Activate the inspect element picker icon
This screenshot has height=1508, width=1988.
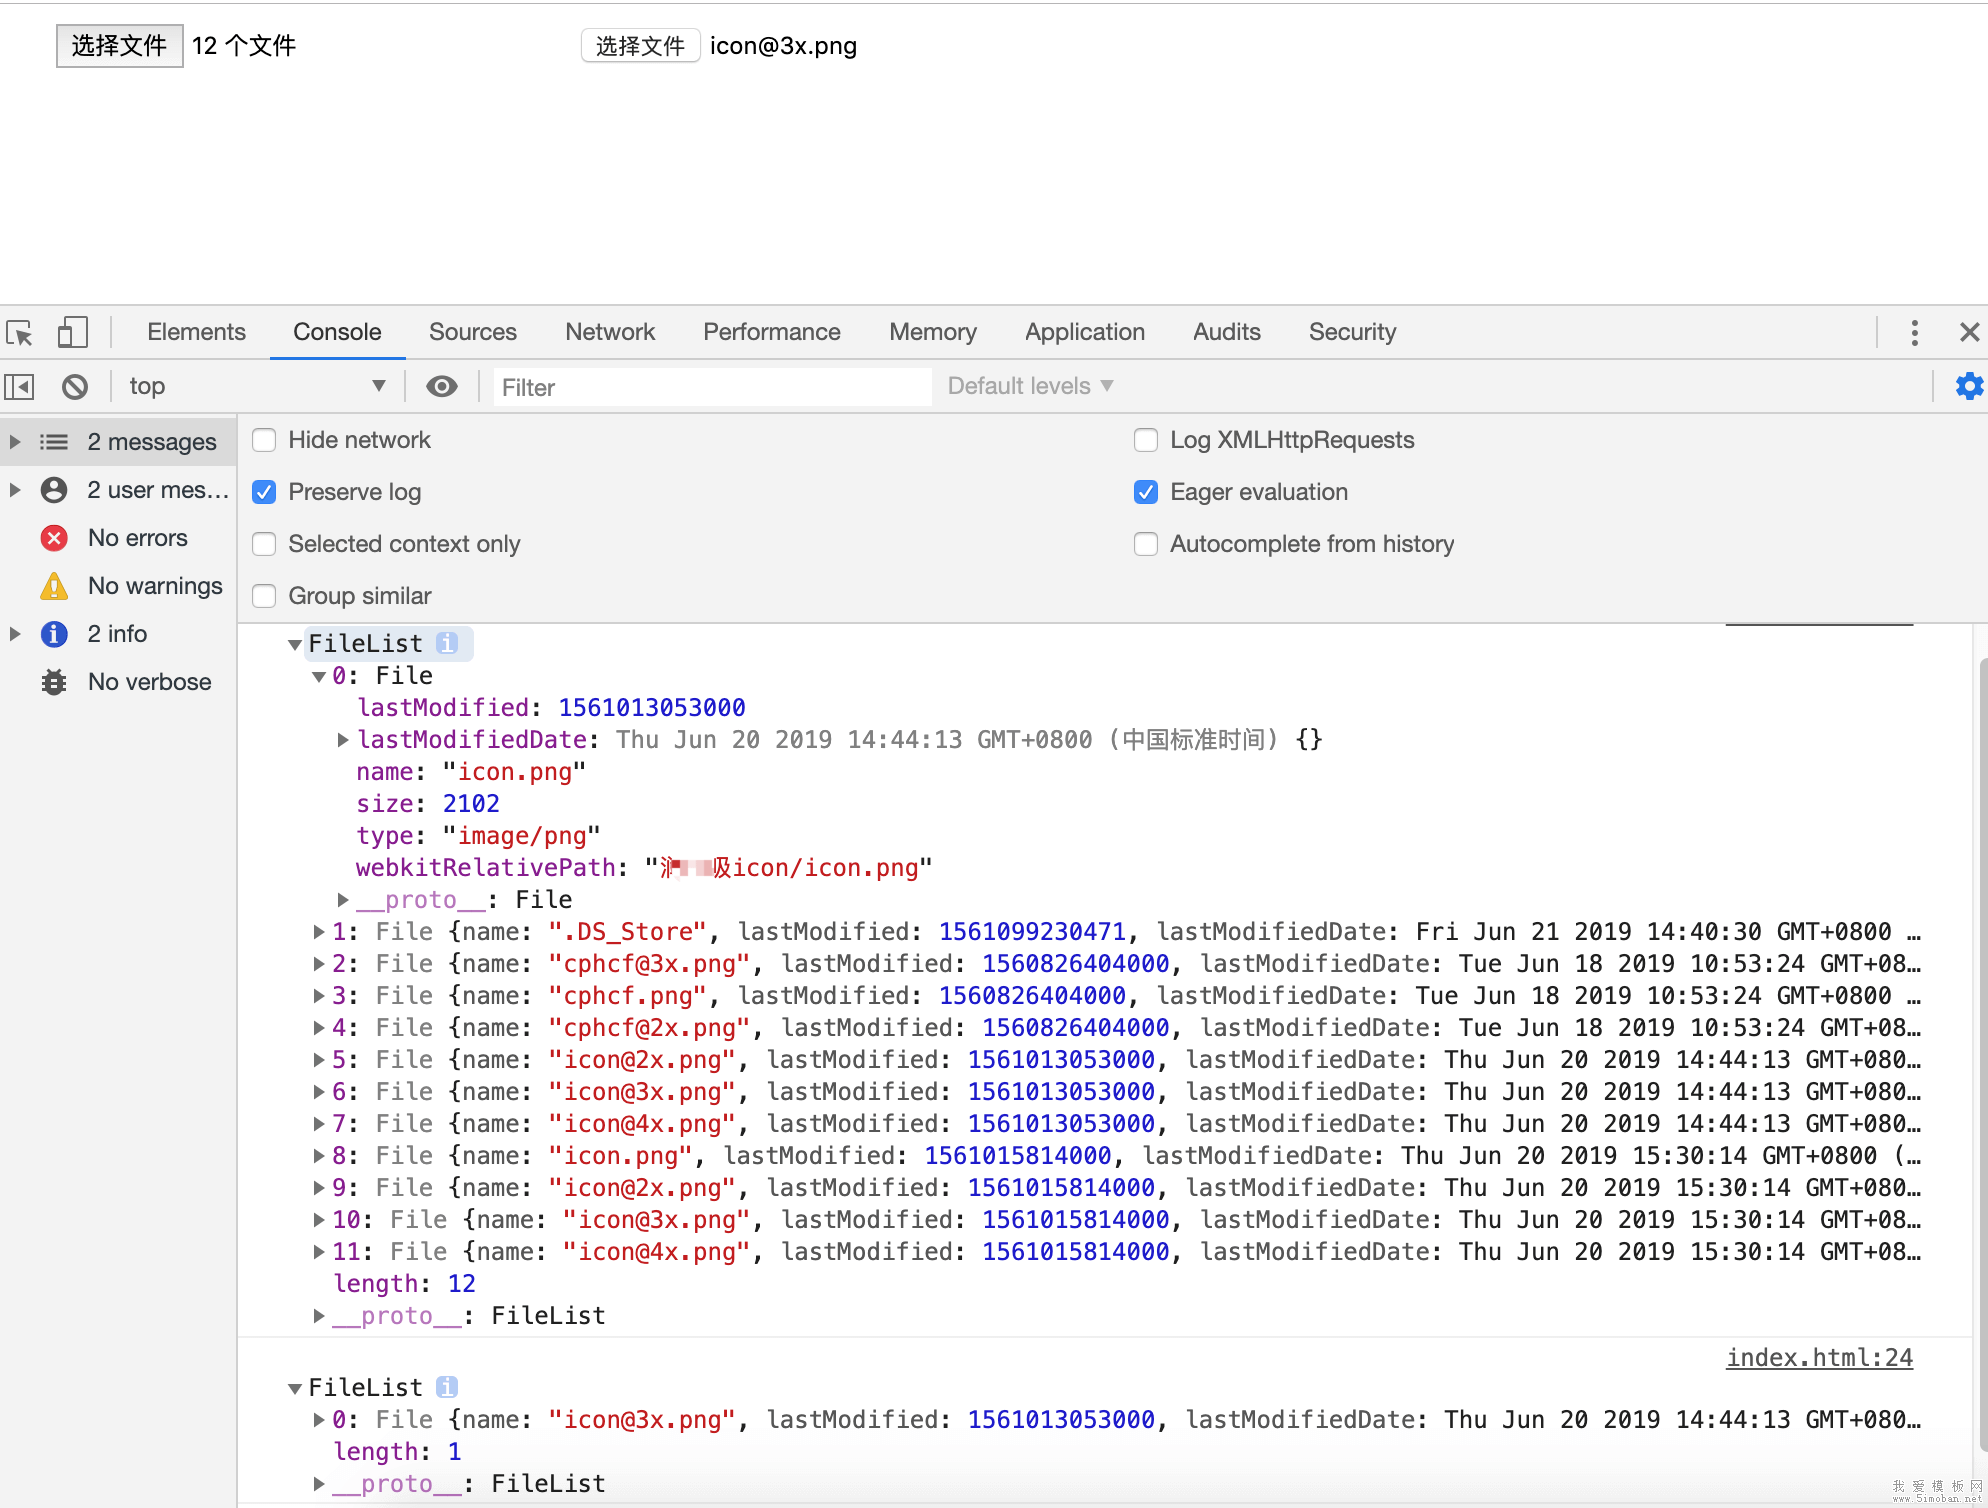coord(20,332)
